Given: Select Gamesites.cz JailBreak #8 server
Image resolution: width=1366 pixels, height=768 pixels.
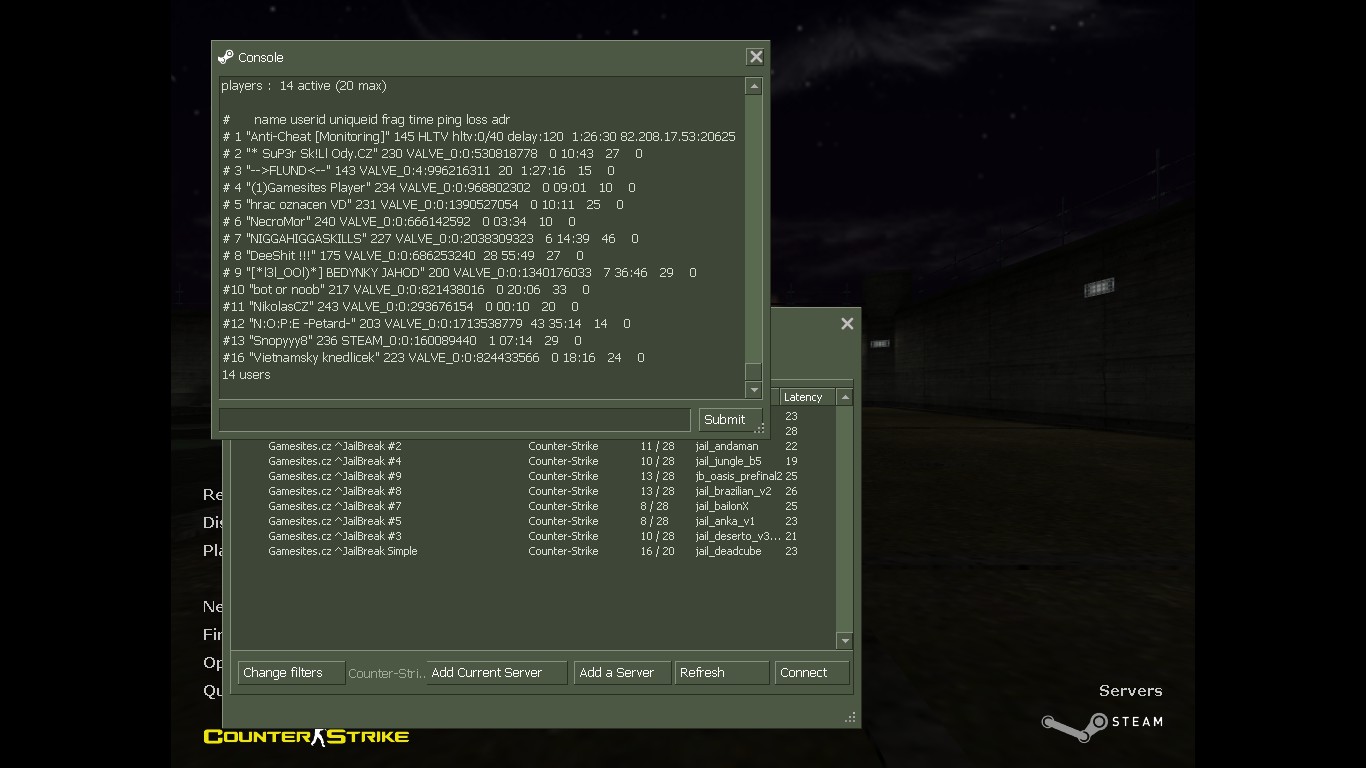Looking at the screenshot, I should (x=534, y=491).
